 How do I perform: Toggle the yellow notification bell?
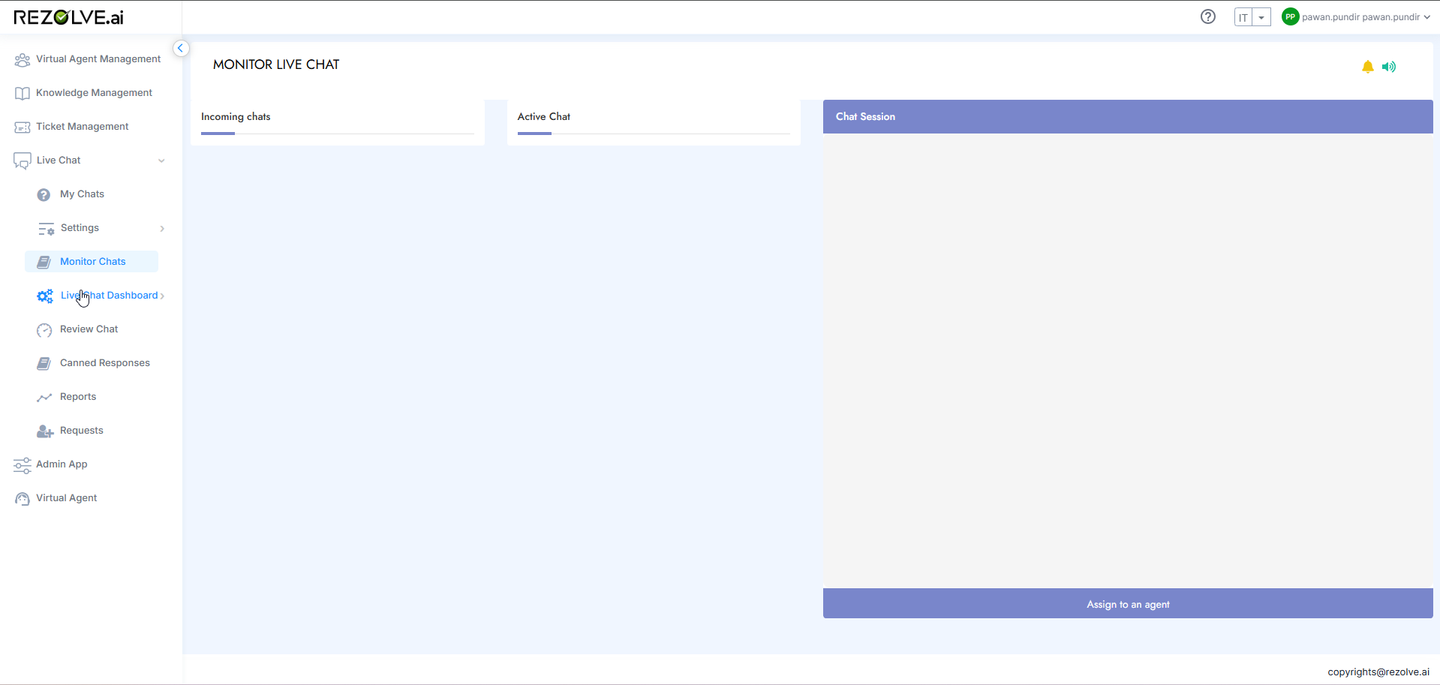pyautogui.click(x=1368, y=67)
